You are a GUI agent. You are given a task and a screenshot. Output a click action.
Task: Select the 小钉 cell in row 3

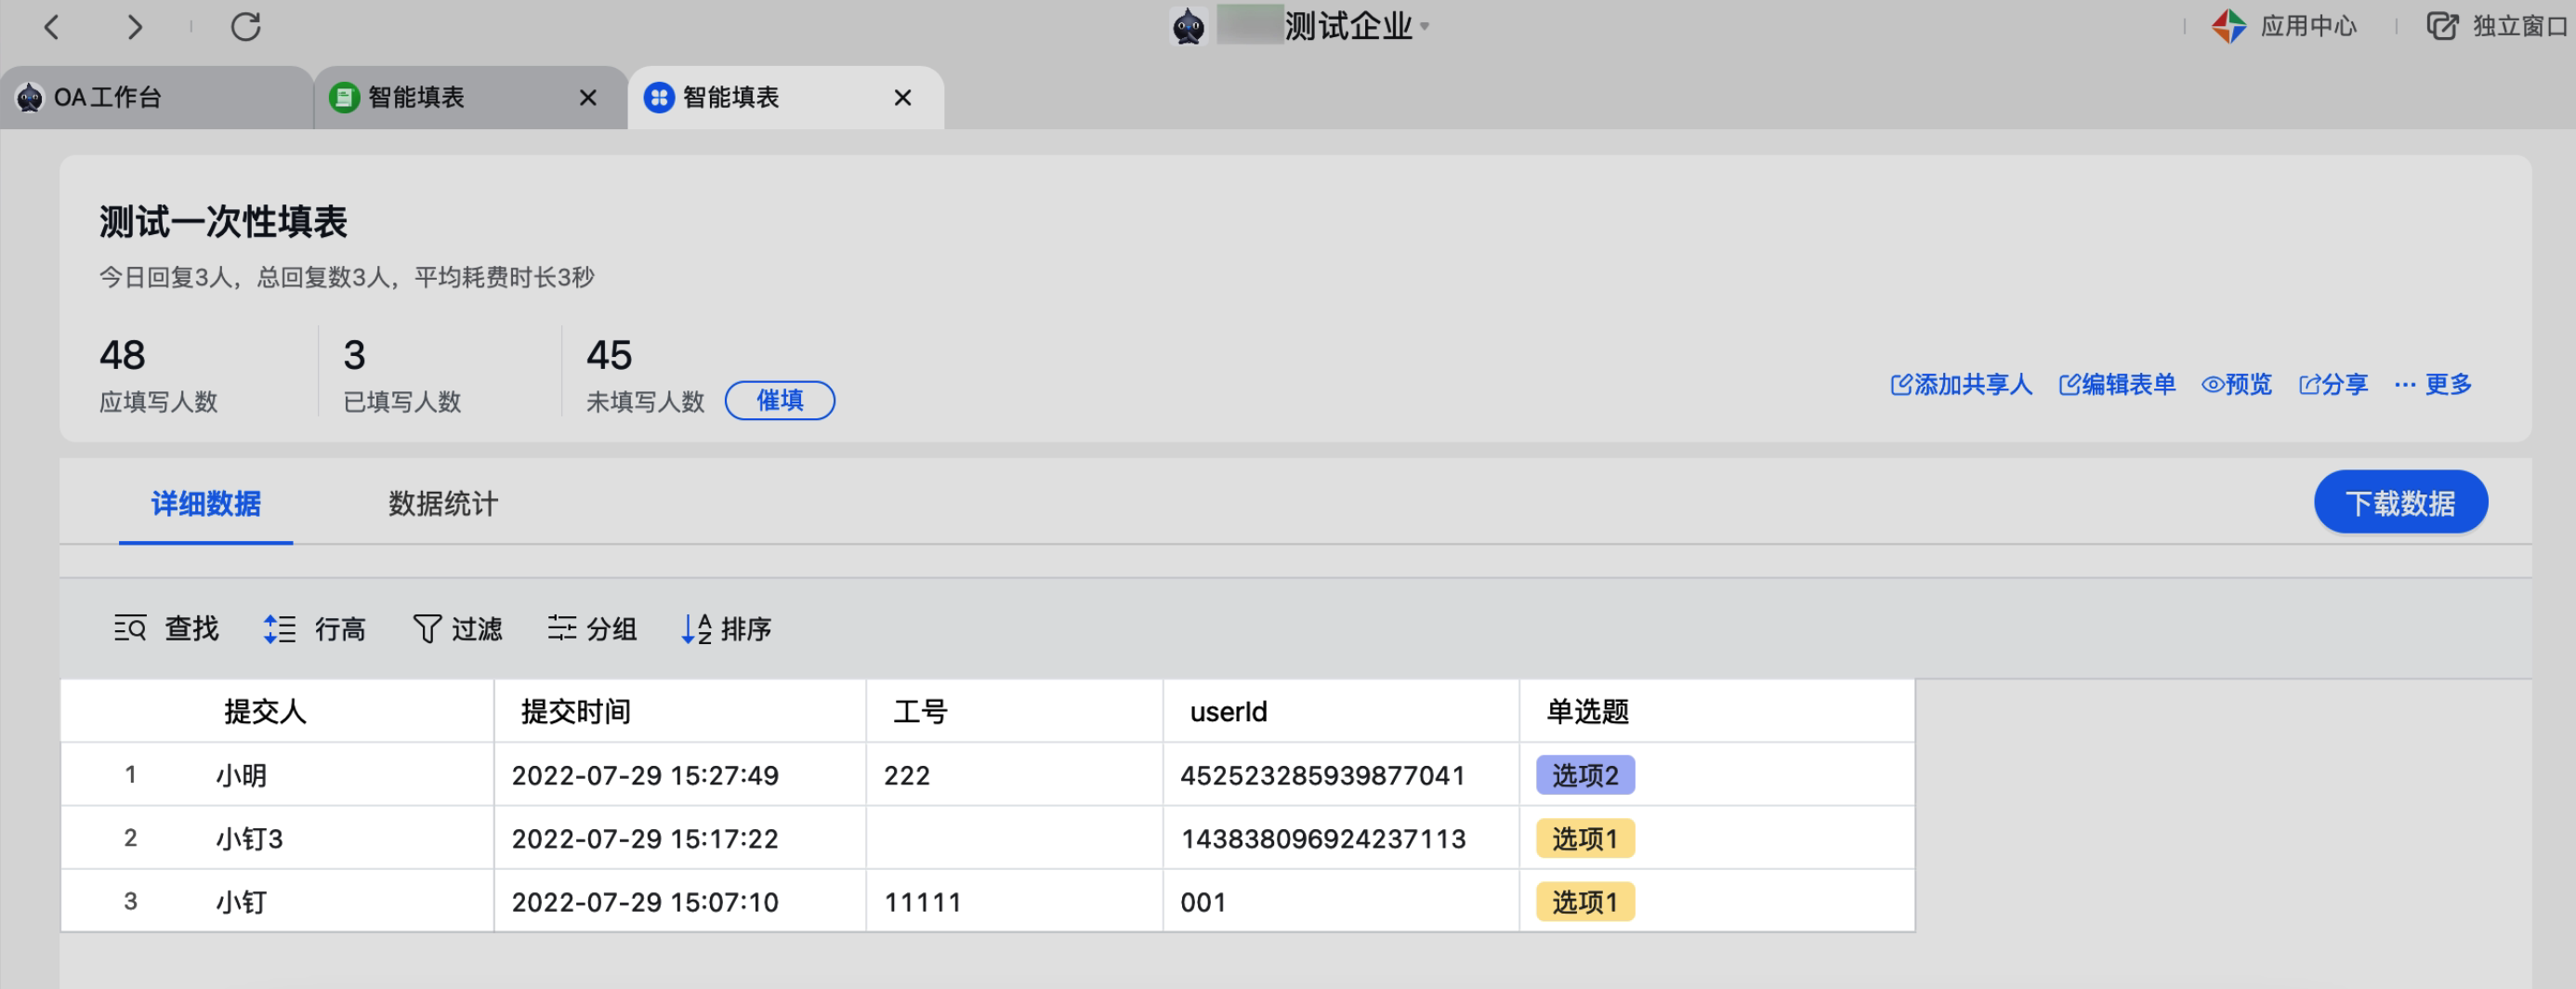click(x=241, y=902)
